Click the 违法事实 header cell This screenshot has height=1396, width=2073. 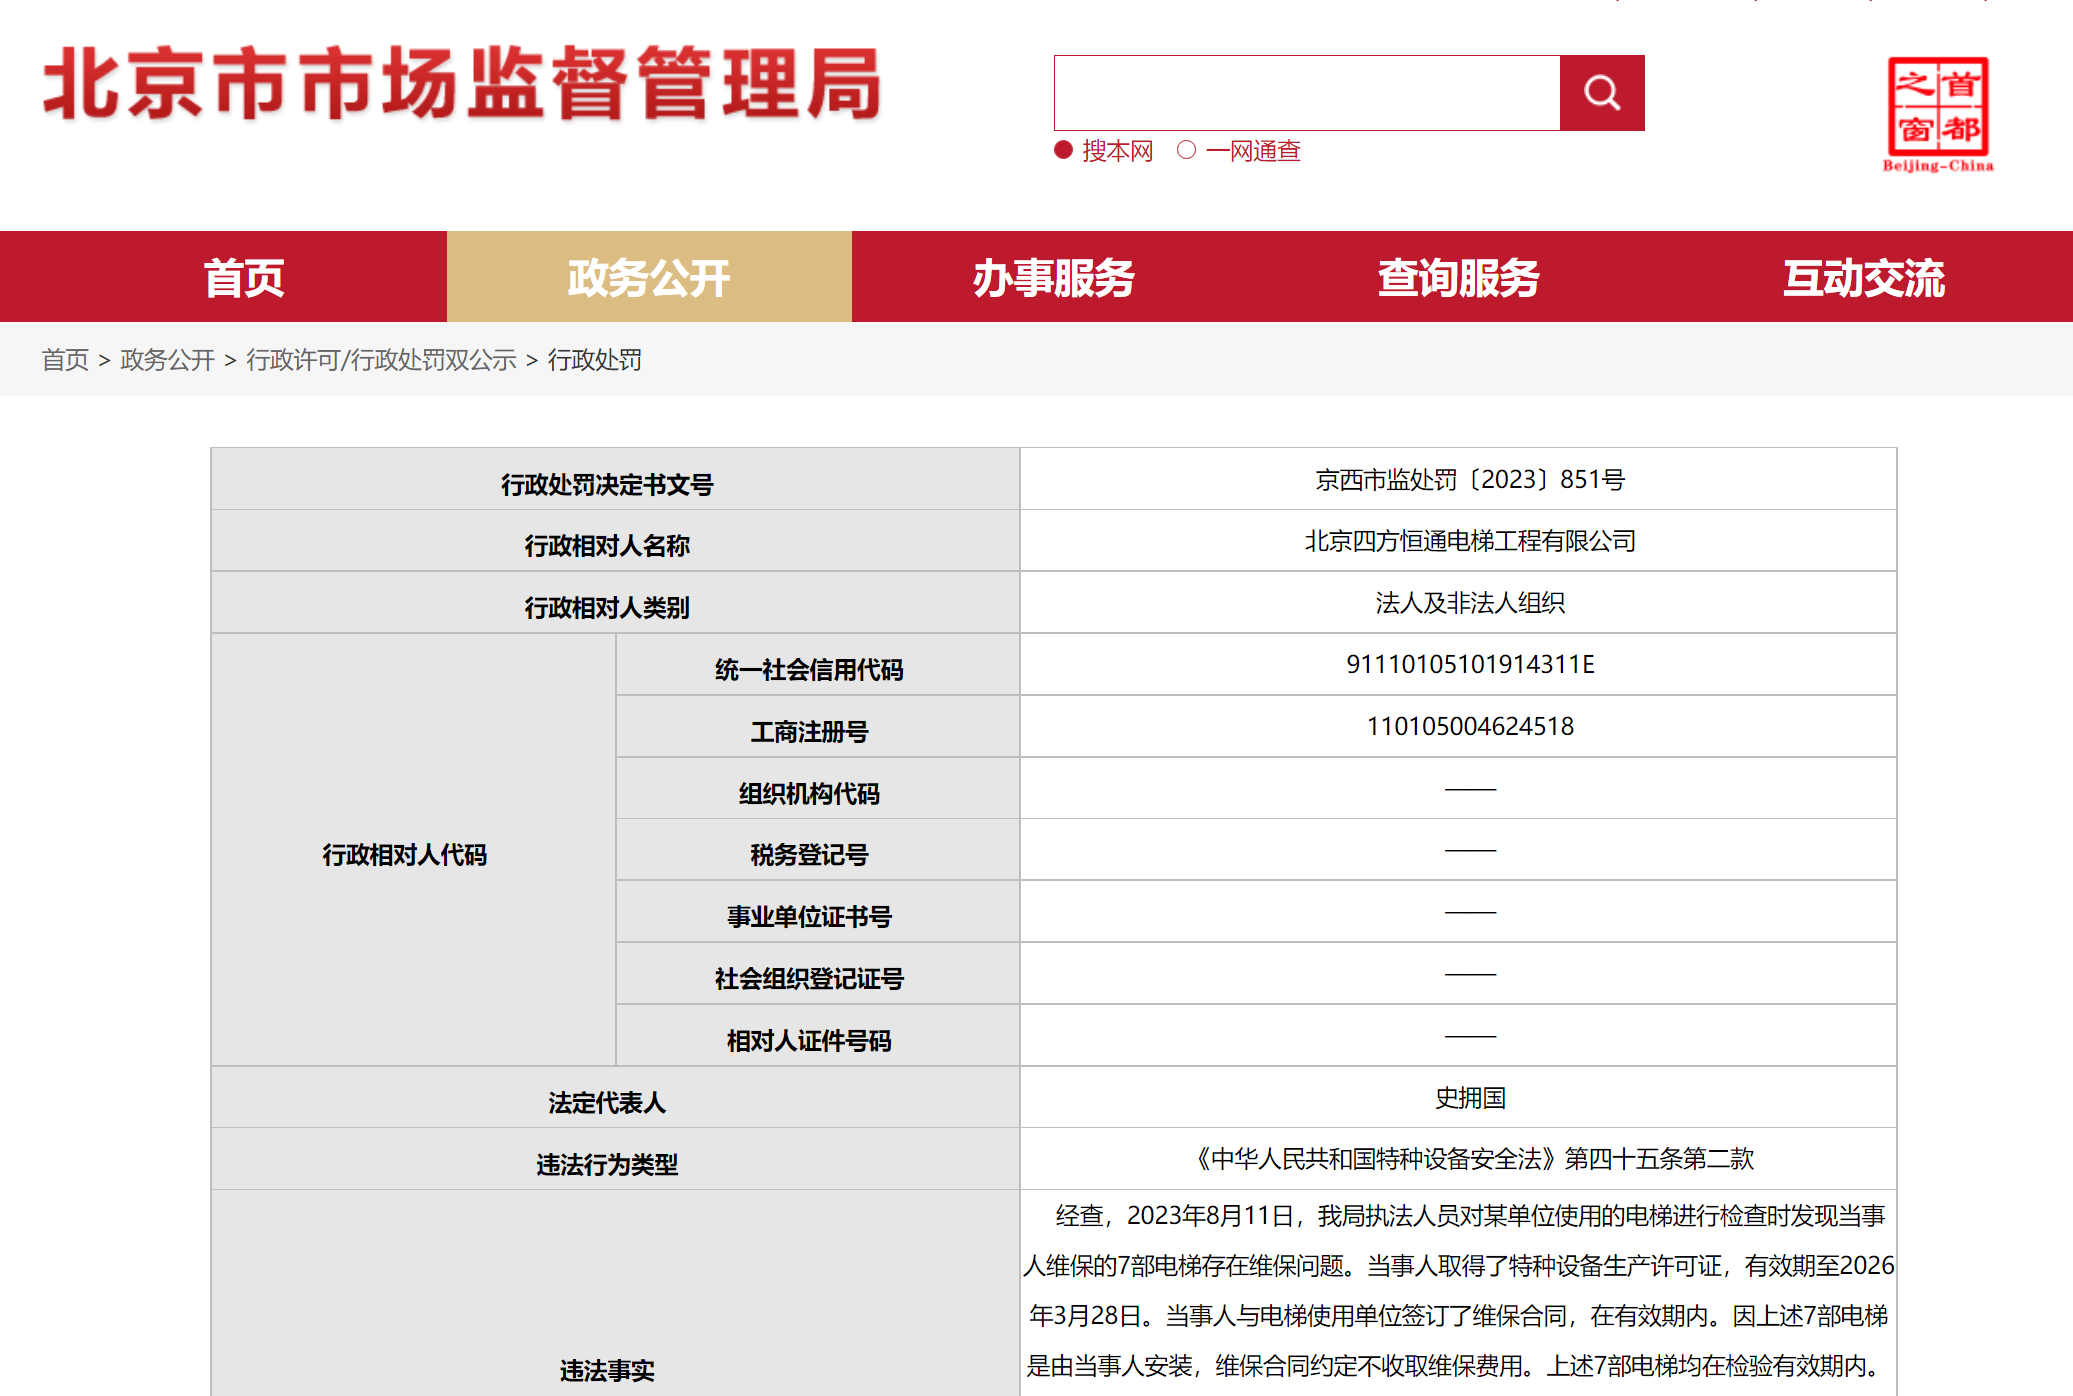tap(615, 1293)
